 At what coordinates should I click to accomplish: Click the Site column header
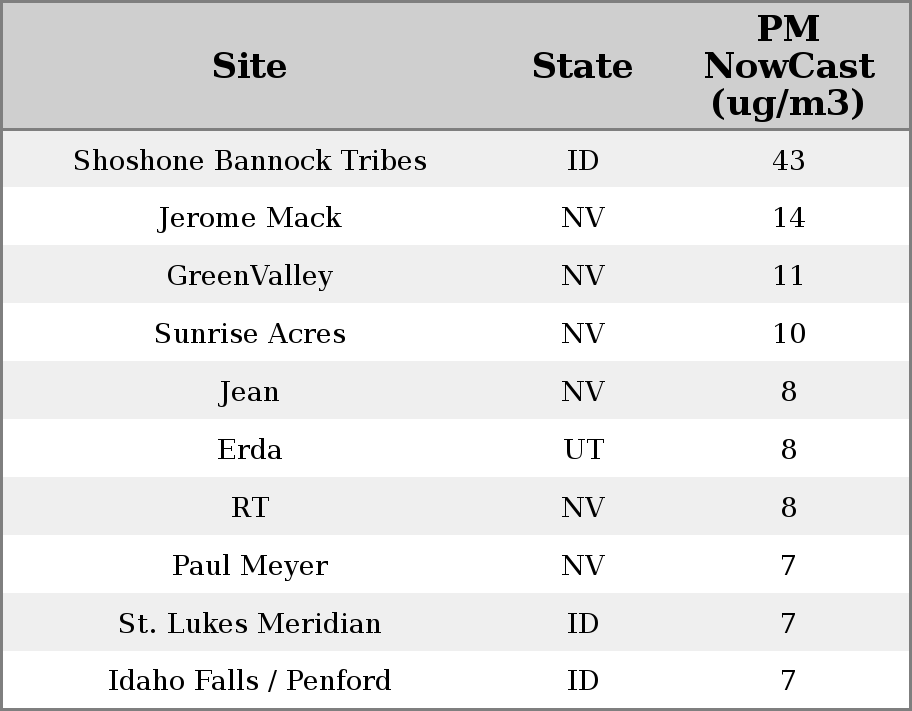(x=250, y=66)
